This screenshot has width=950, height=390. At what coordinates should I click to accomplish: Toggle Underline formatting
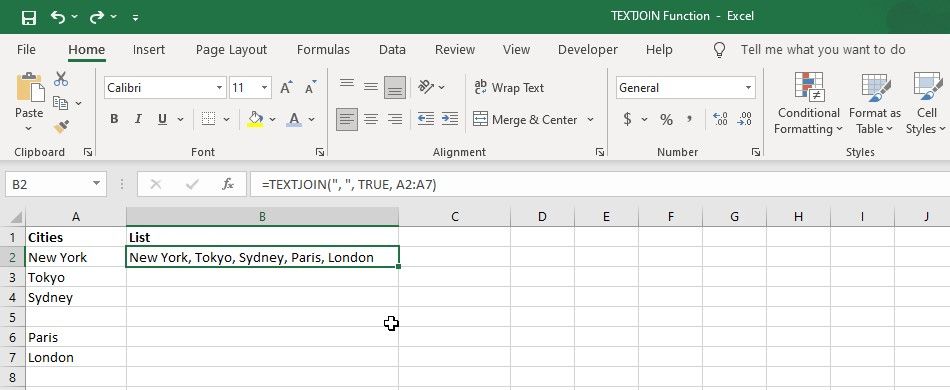[x=162, y=119]
